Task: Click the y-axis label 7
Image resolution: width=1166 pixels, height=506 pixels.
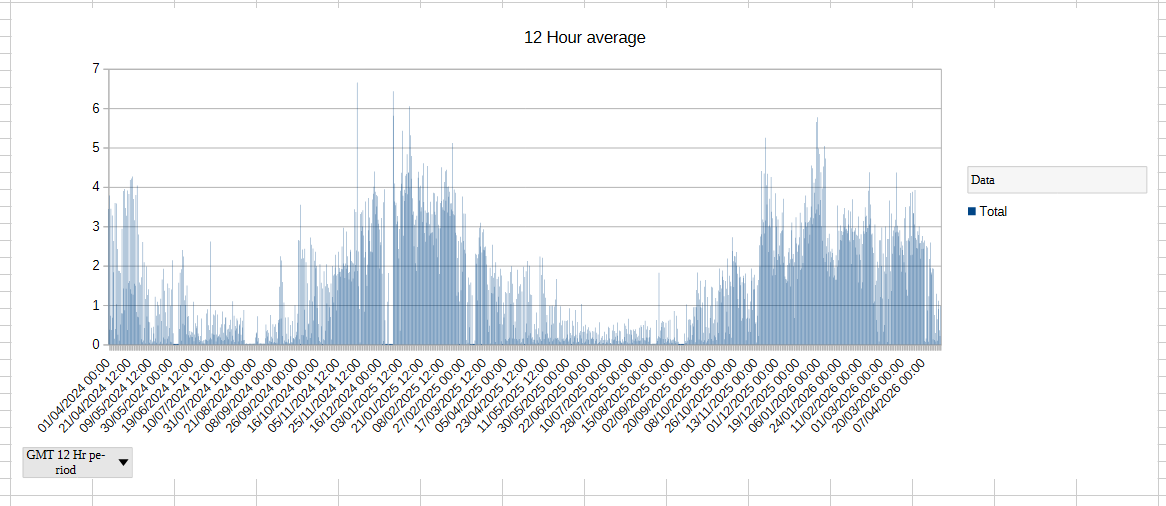Action: click(x=96, y=69)
